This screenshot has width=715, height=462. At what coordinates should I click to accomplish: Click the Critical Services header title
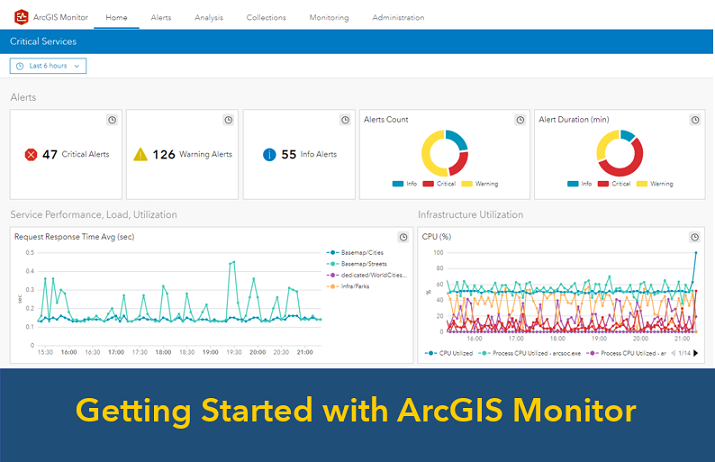[43, 42]
